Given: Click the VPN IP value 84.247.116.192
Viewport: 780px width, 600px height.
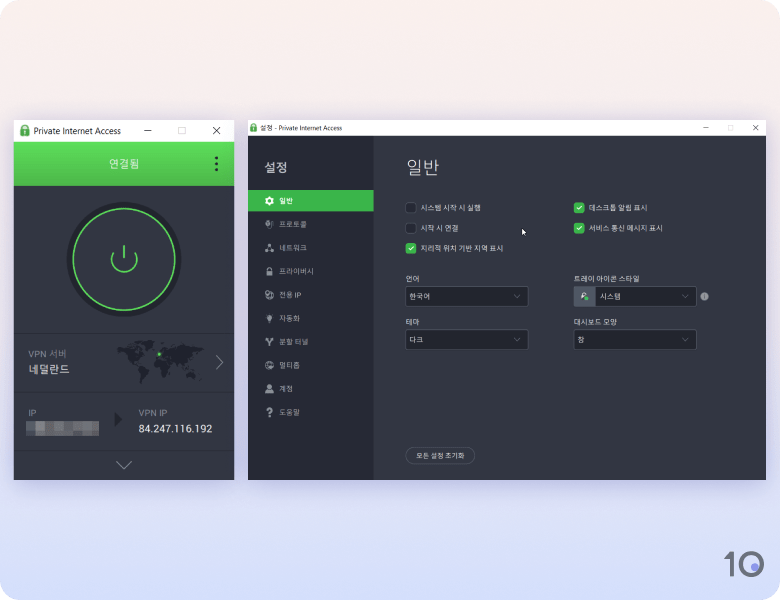Looking at the screenshot, I should (x=175, y=429).
